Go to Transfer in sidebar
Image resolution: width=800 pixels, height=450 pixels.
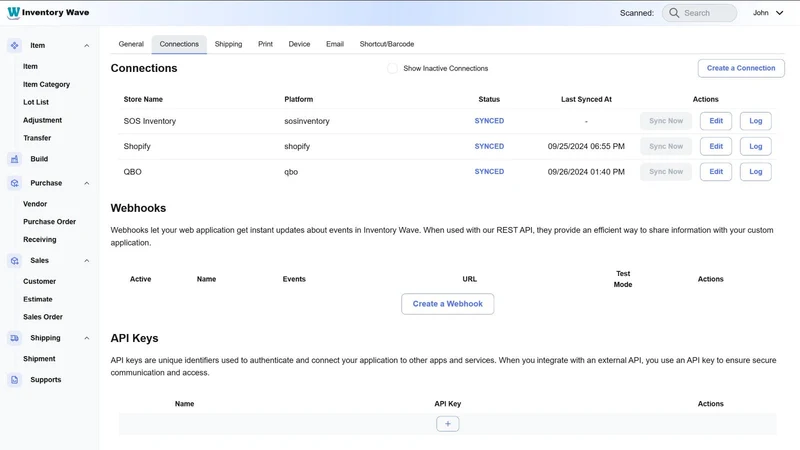pyautogui.click(x=37, y=138)
